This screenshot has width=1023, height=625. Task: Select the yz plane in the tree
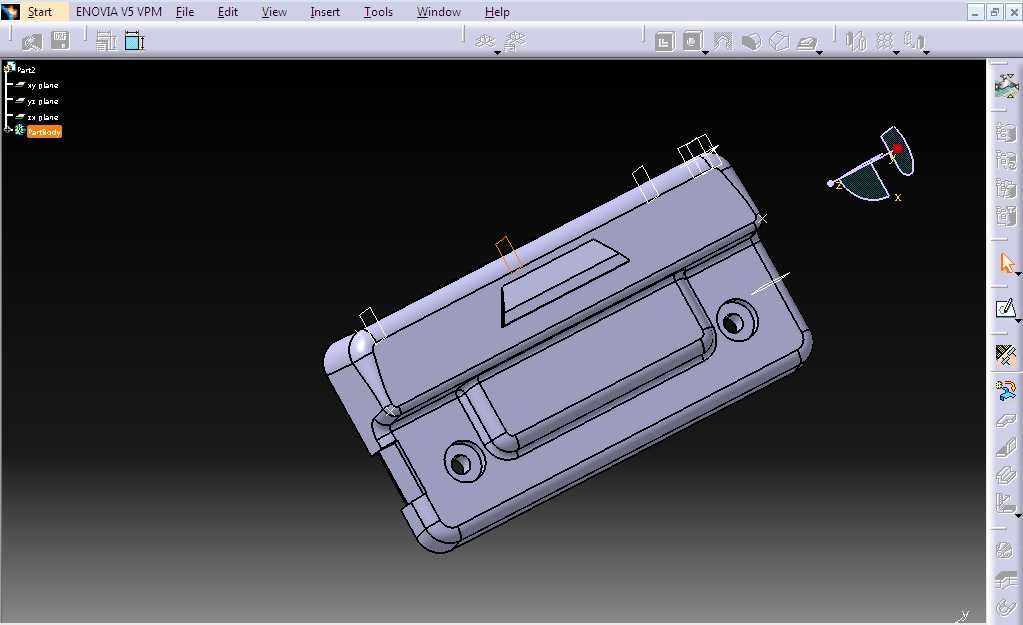42,101
